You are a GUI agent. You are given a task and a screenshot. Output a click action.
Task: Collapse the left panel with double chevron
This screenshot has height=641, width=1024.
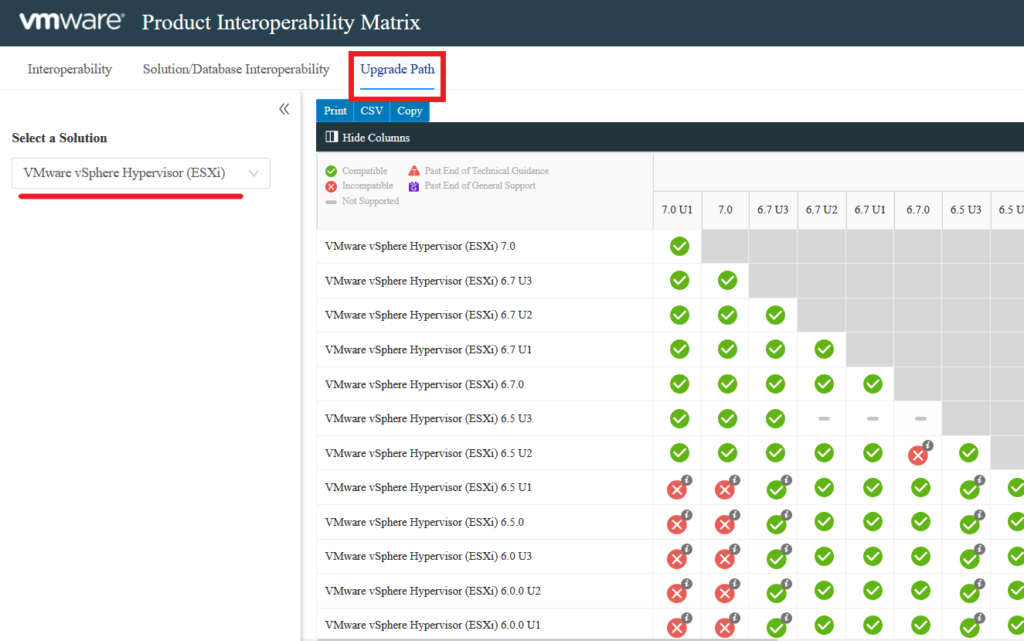click(x=284, y=109)
